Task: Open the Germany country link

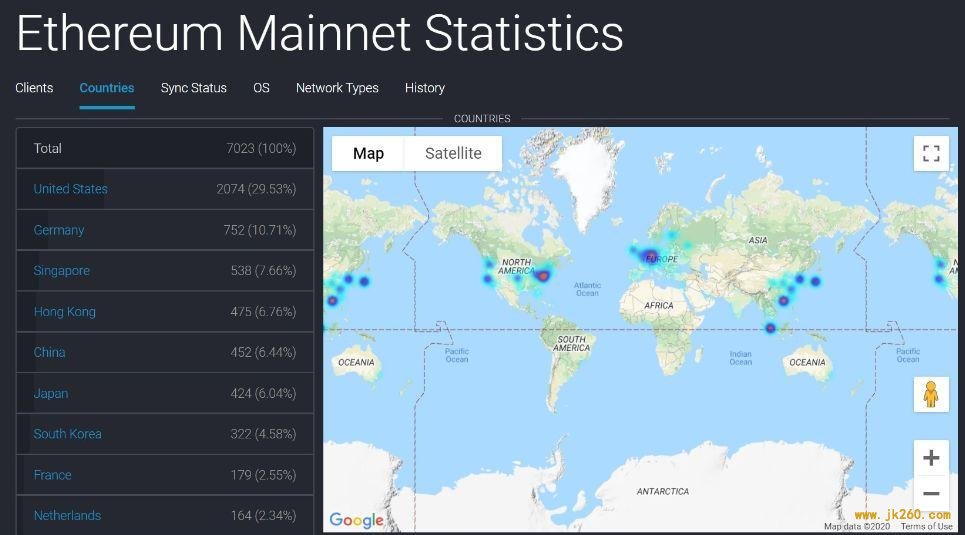Action: click(58, 230)
